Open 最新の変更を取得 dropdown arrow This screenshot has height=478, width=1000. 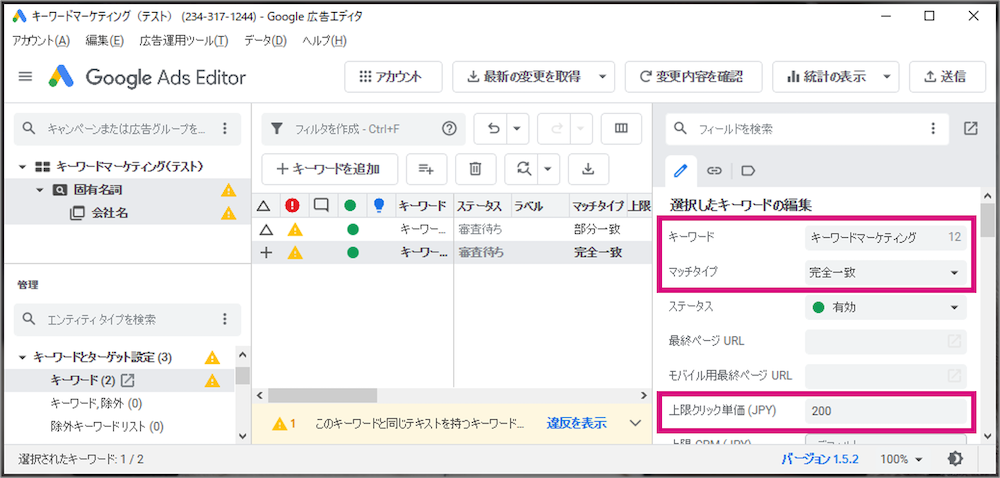pos(603,77)
